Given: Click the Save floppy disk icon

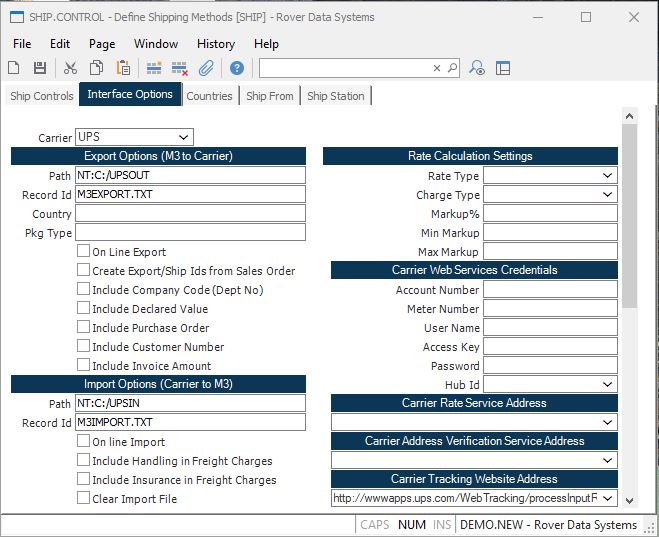Looking at the screenshot, I should point(40,68).
